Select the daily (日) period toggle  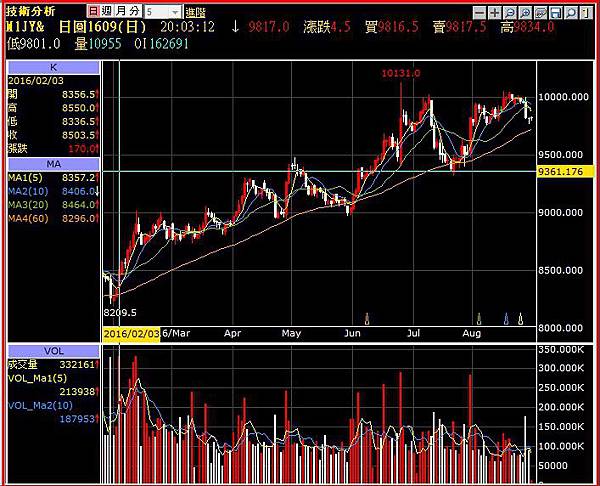93,11
